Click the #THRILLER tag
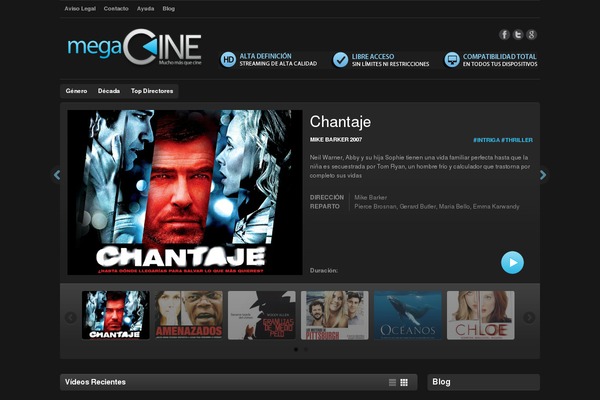The image size is (600, 400). 517,140
